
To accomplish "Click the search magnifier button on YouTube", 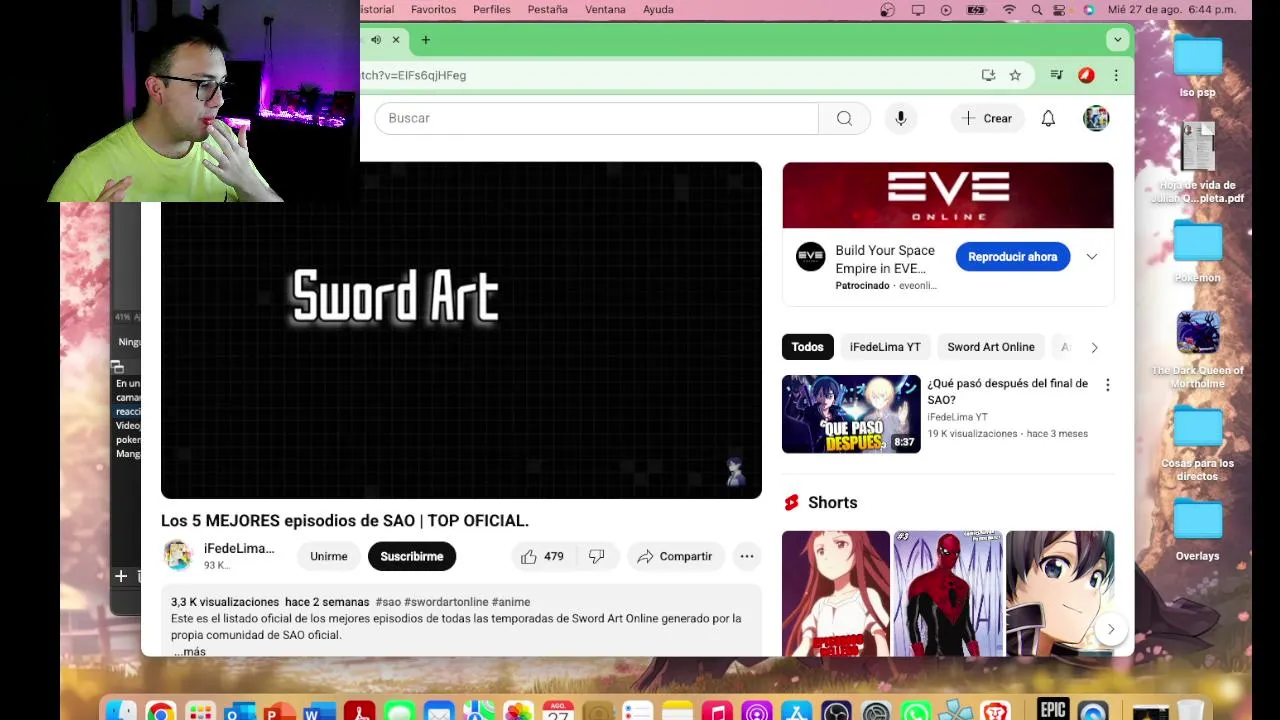I will [844, 118].
